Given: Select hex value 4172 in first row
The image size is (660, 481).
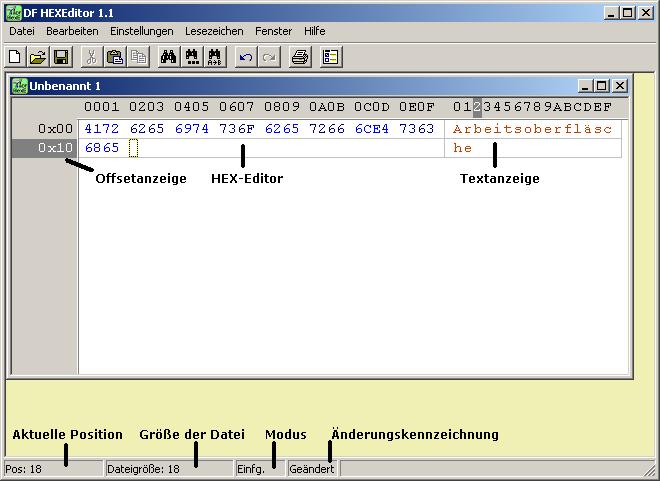Looking at the screenshot, I should [100, 129].
